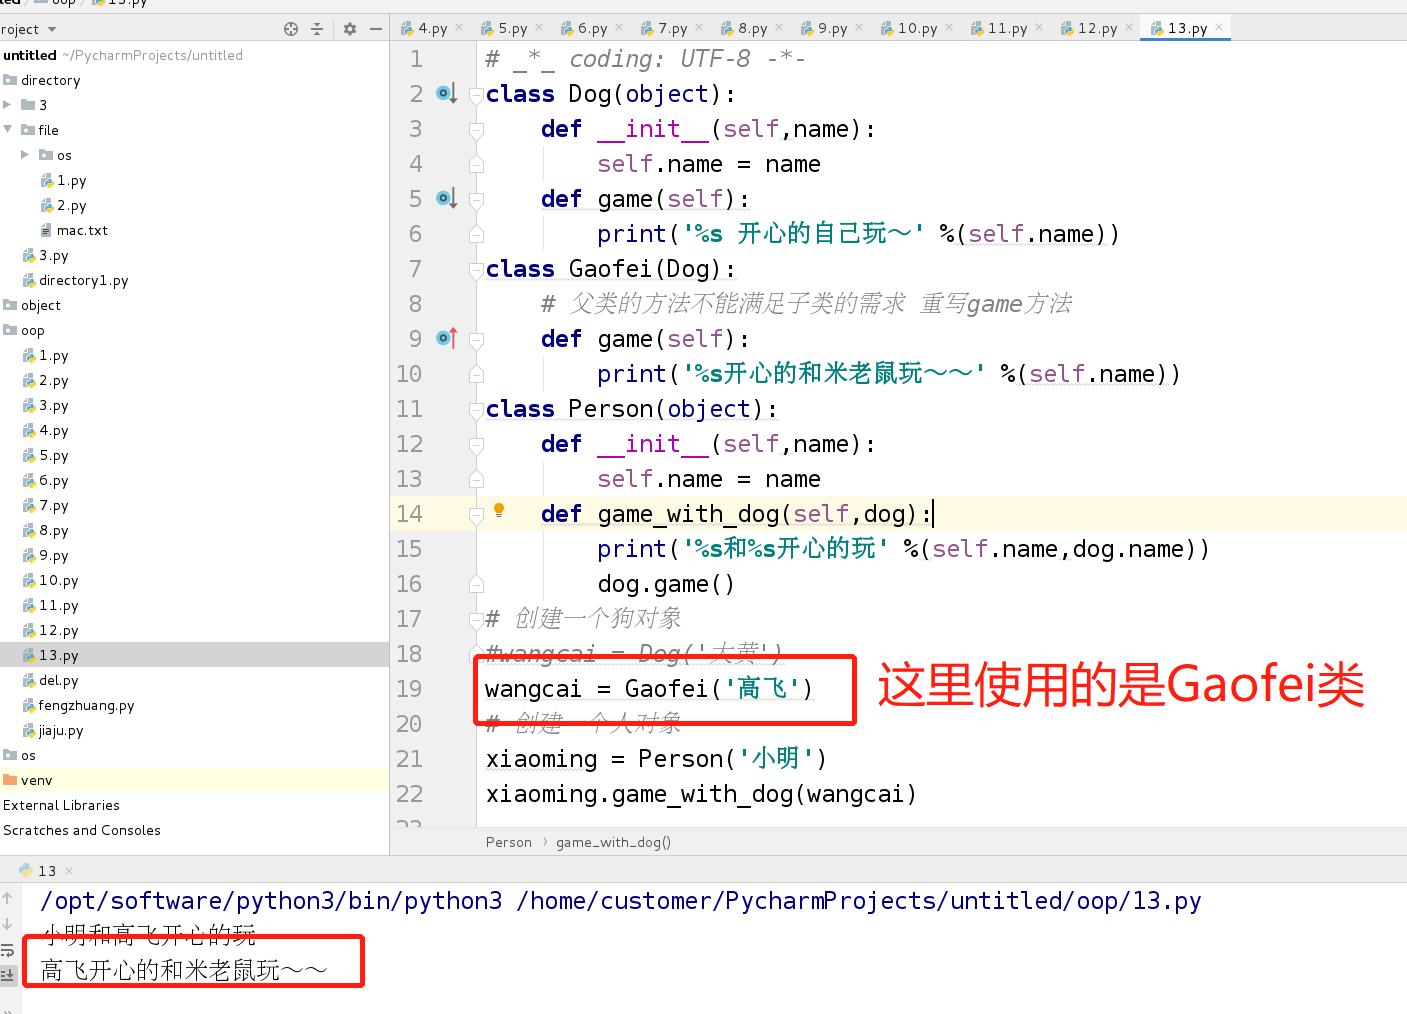Screen dimensions: 1407x1014
Task: Click the overridden marker on line 2
Action: point(447,94)
